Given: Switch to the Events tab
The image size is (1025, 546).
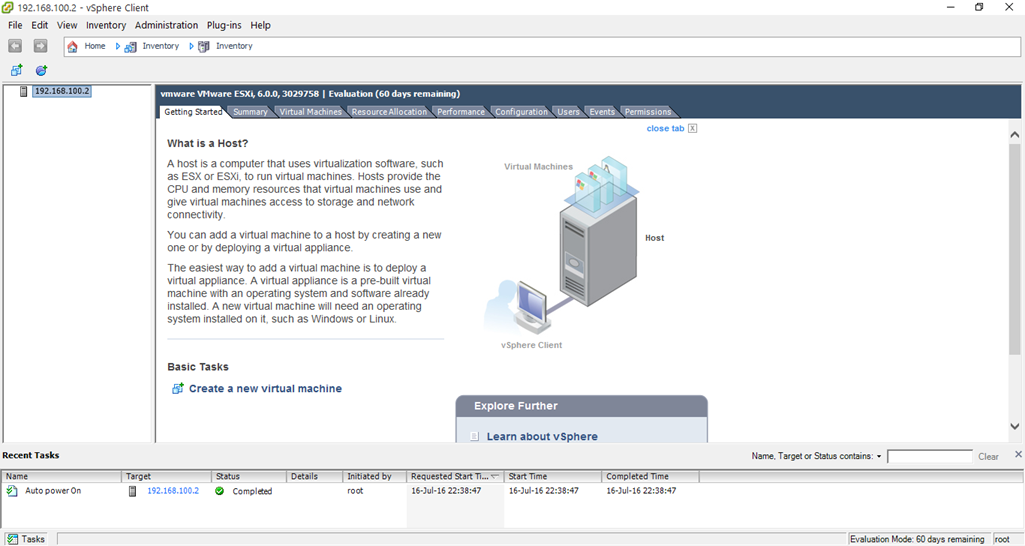Looking at the screenshot, I should pos(601,112).
